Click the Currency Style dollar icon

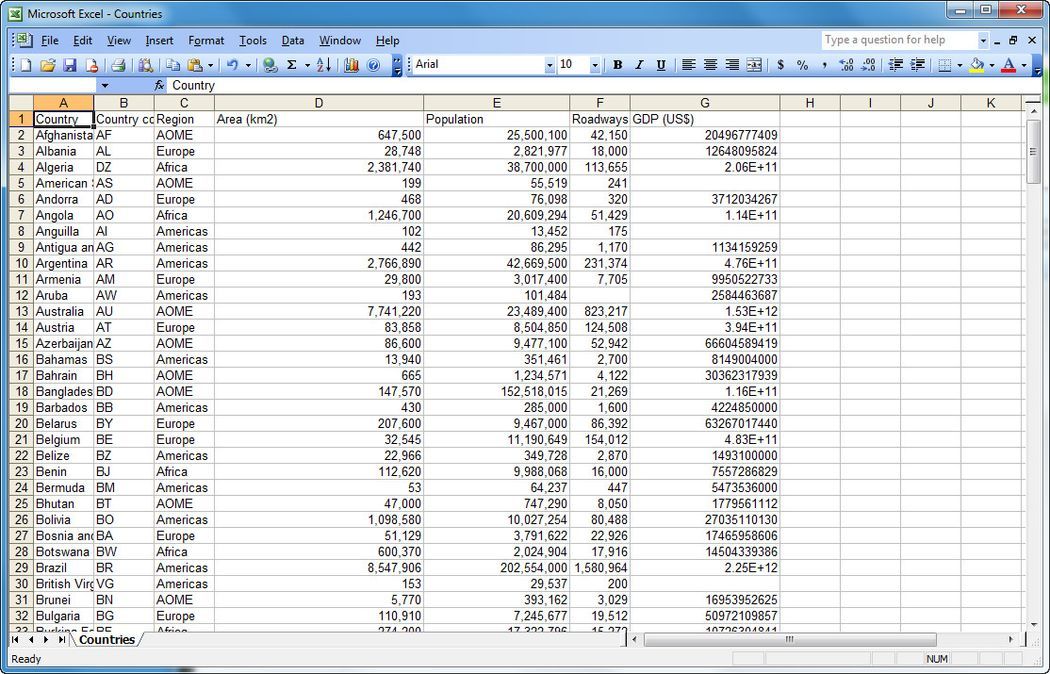point(779,64)
